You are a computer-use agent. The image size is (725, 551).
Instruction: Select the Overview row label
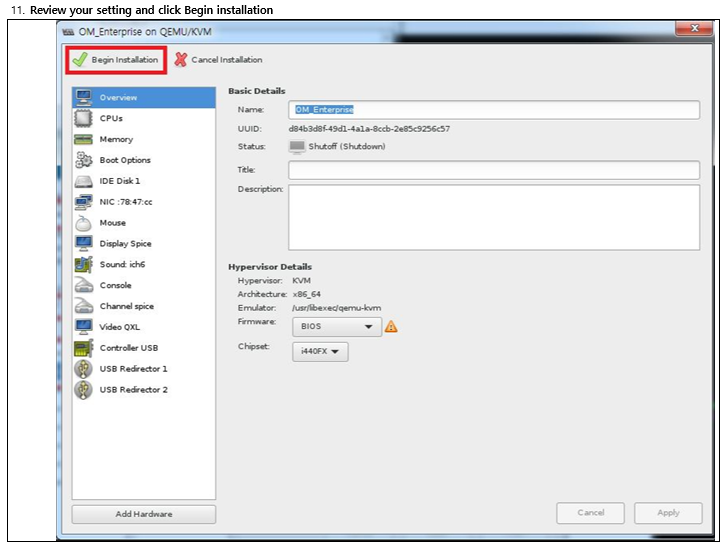tap(118, 98)
